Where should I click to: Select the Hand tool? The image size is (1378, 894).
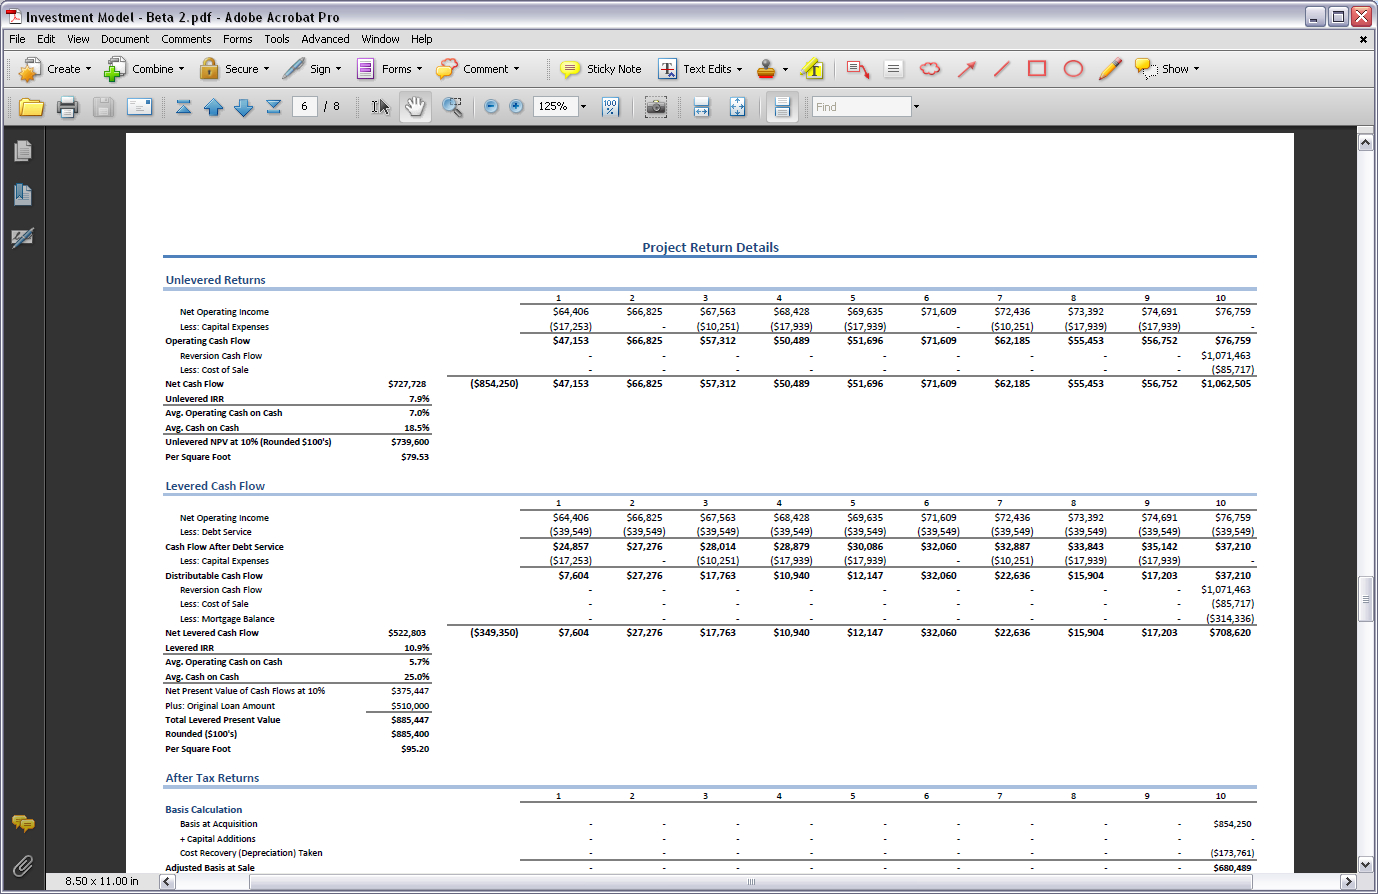416,107
